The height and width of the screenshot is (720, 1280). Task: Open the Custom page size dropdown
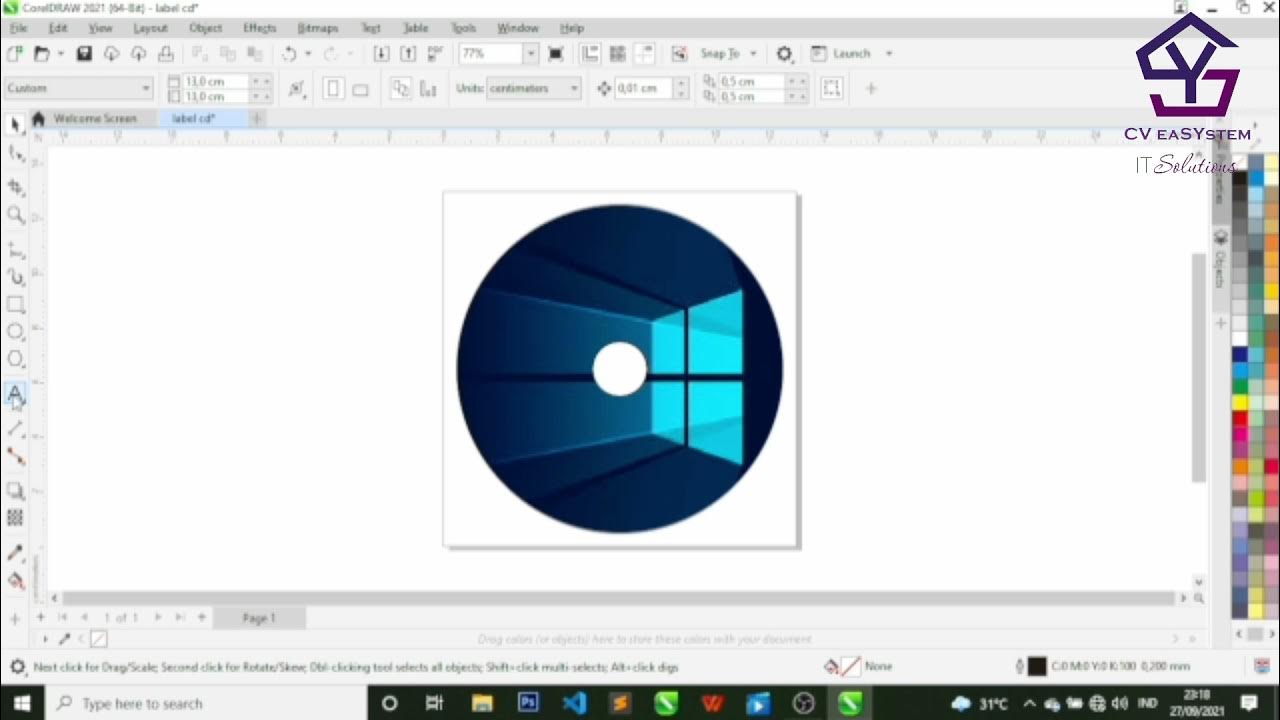(x=146, y=88)
